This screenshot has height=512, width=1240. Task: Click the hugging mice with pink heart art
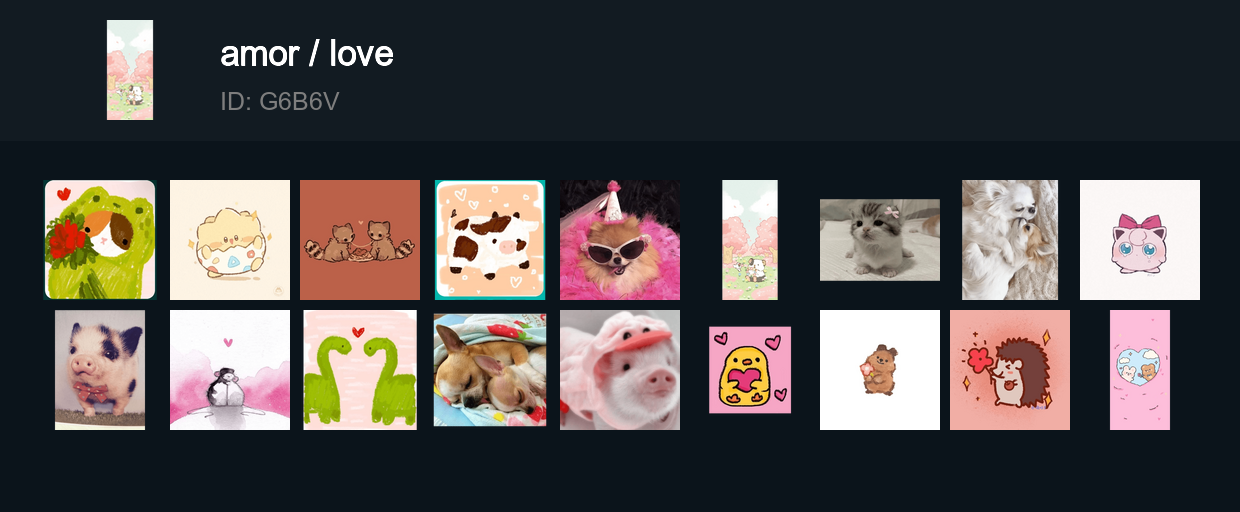230,370
